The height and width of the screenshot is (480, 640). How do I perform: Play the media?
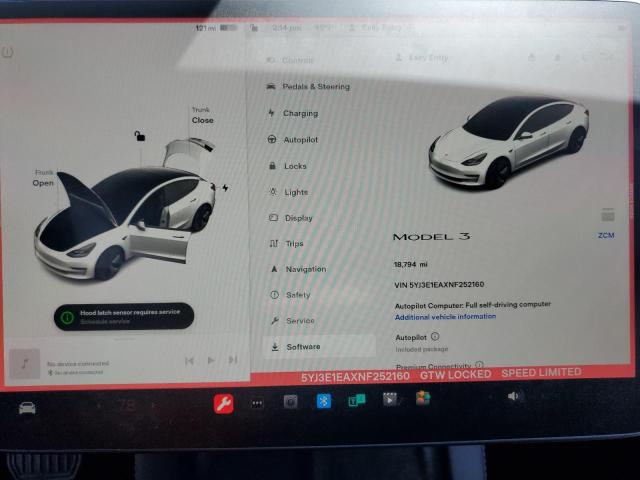click(x=211, y=360)
